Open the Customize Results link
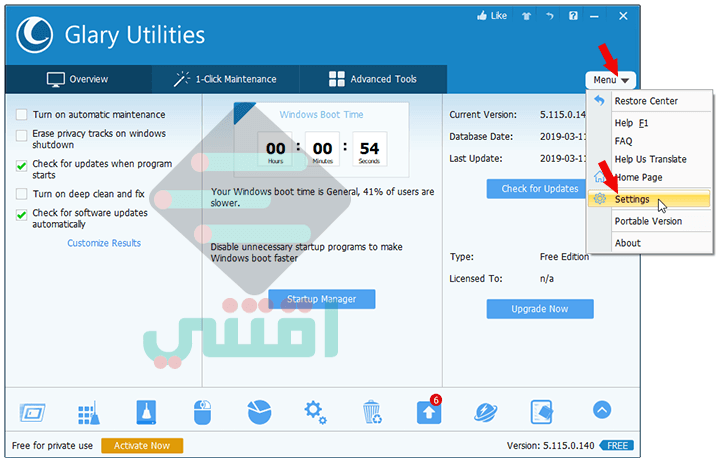The image size is (720, 458). 104,243
